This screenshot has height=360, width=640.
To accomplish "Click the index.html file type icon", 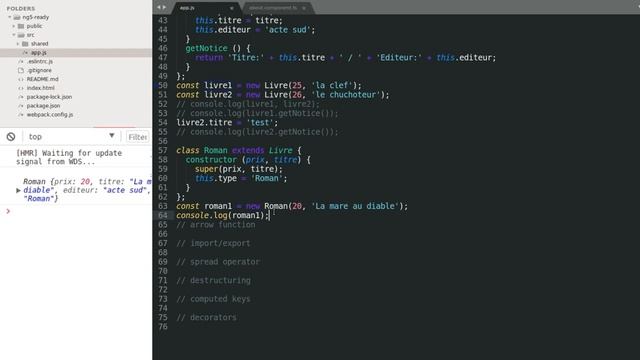I will 21,88.
